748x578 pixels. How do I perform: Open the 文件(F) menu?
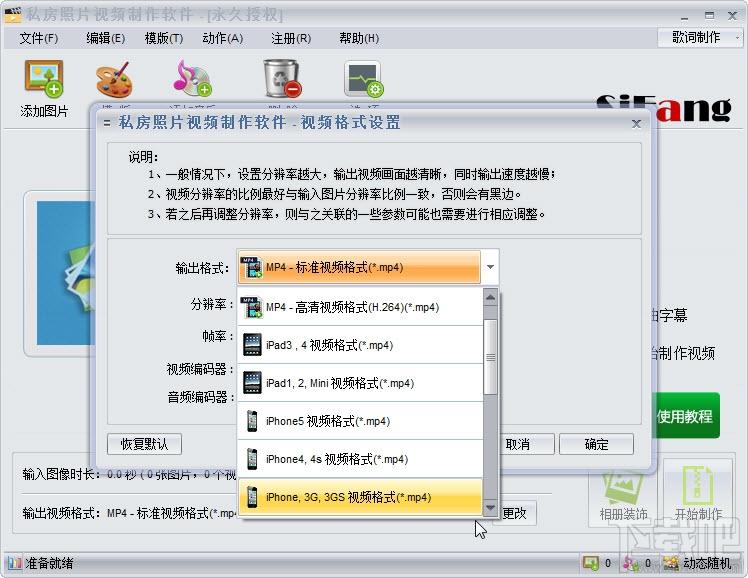point(39,38)
